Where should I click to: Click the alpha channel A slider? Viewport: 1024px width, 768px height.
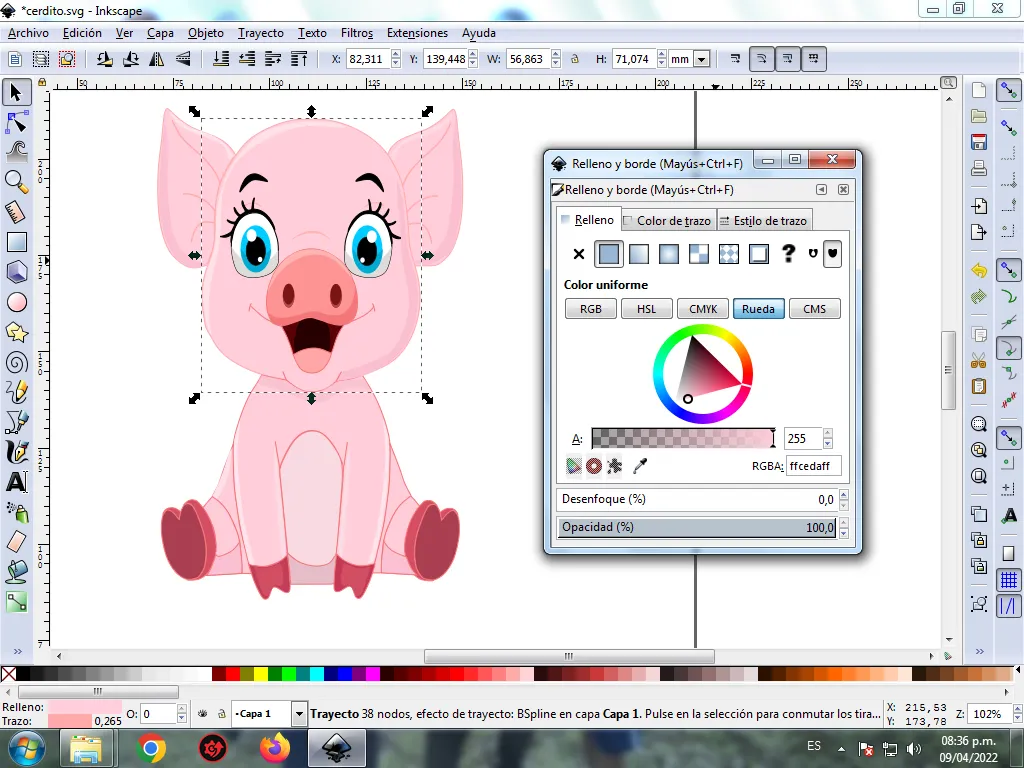coord(682,438)
